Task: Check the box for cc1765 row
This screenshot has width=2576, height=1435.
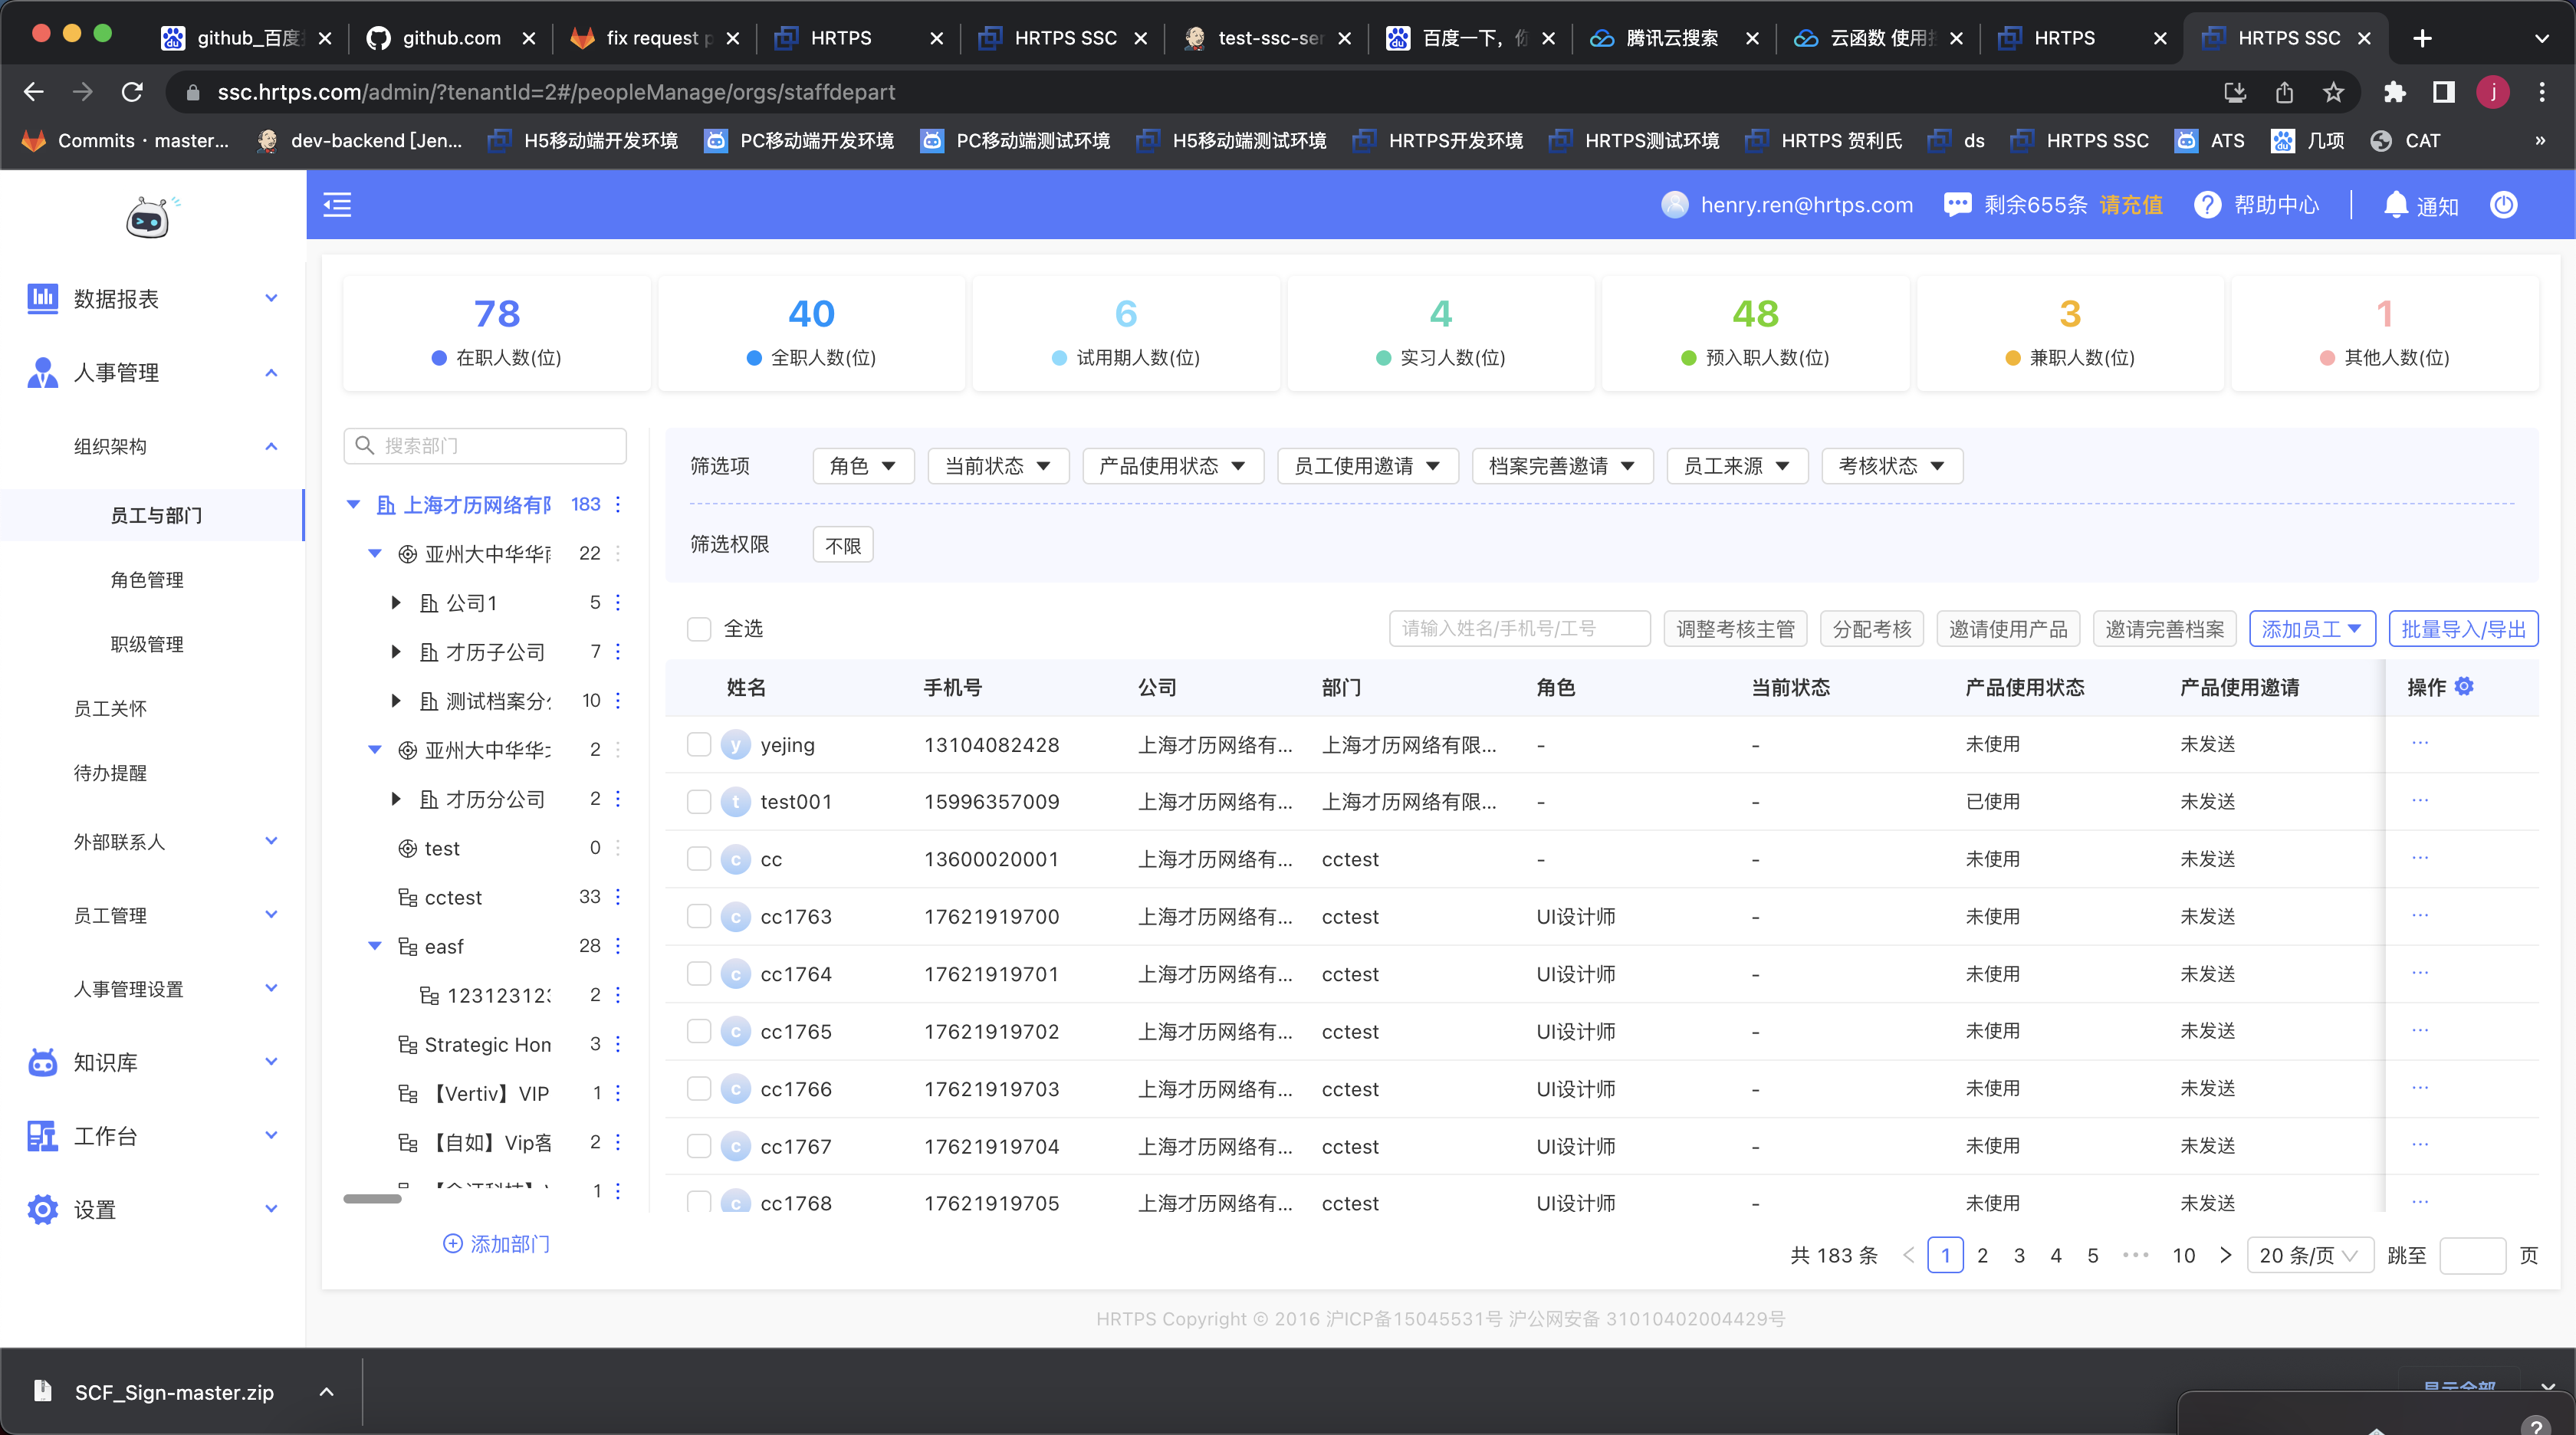Action: click(x=699, y=1031)
